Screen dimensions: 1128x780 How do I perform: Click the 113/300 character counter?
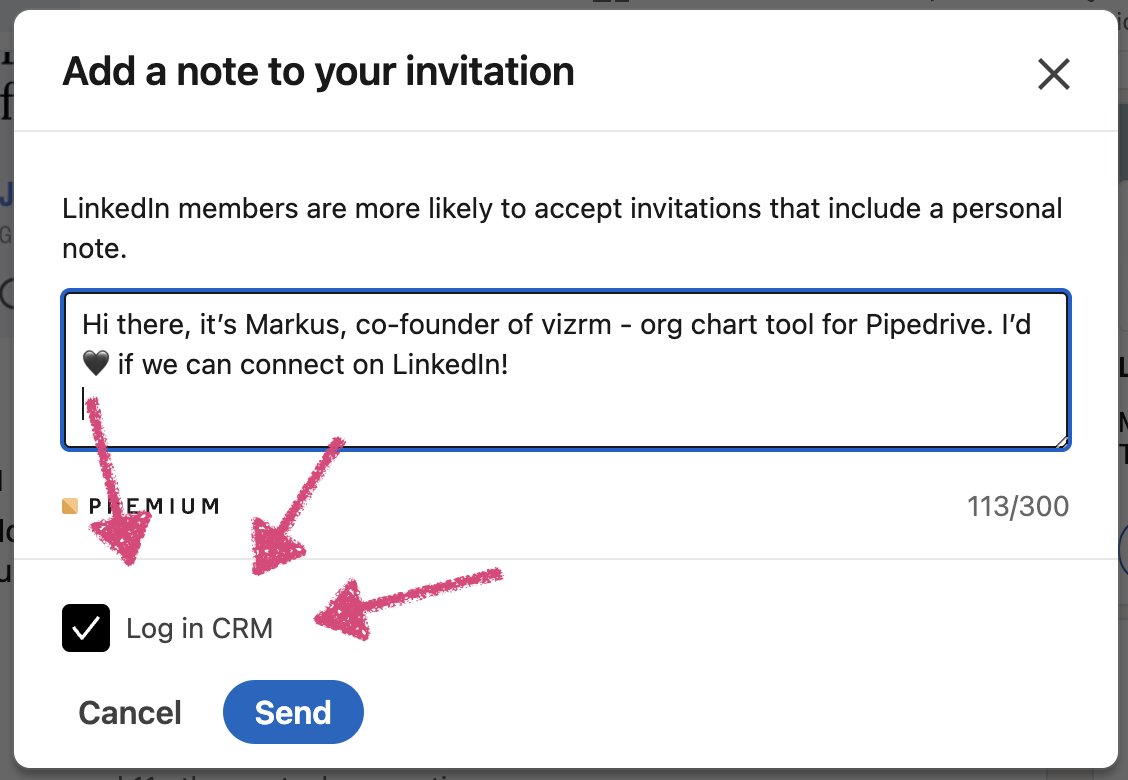coord(1018,507)
